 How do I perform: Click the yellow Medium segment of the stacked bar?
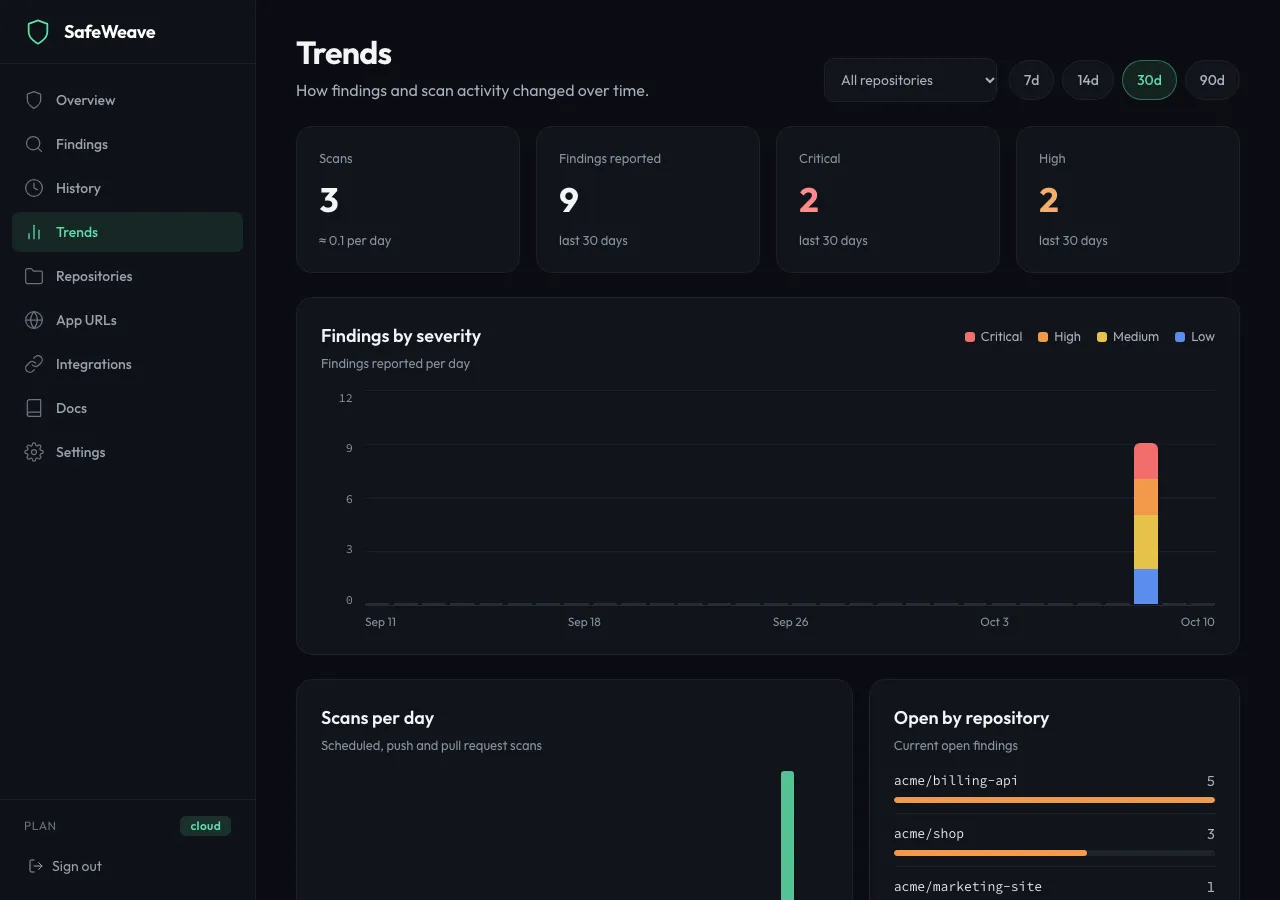pyautogui.click(x=1146, y=542)
